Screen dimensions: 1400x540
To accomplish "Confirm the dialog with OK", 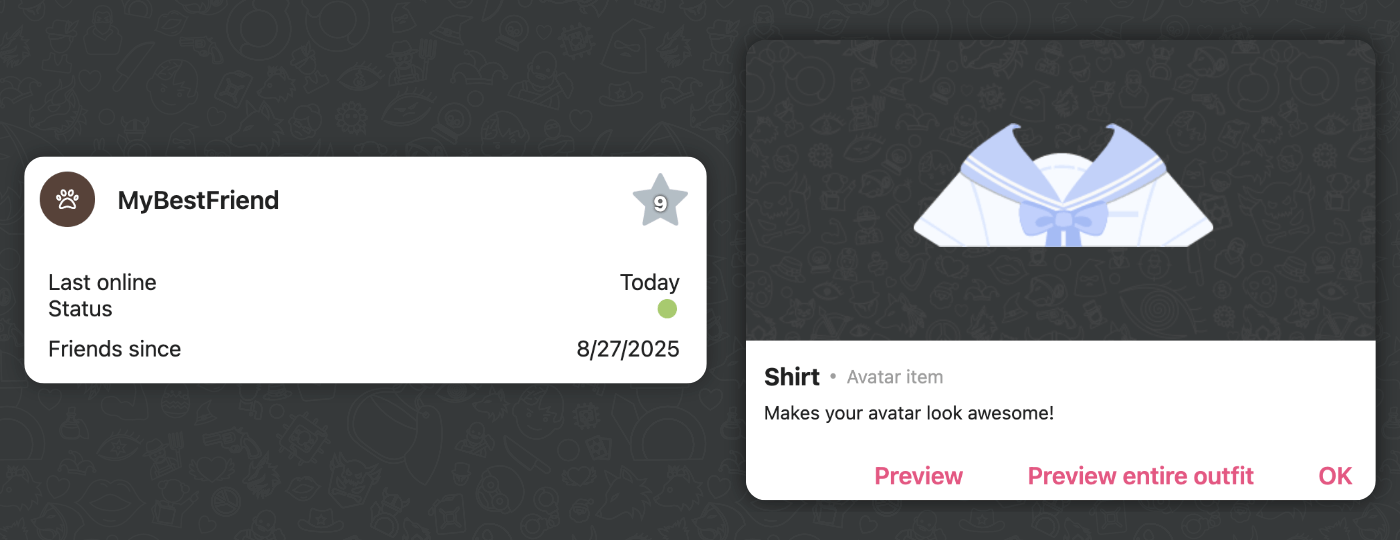I will (1335, 476).
